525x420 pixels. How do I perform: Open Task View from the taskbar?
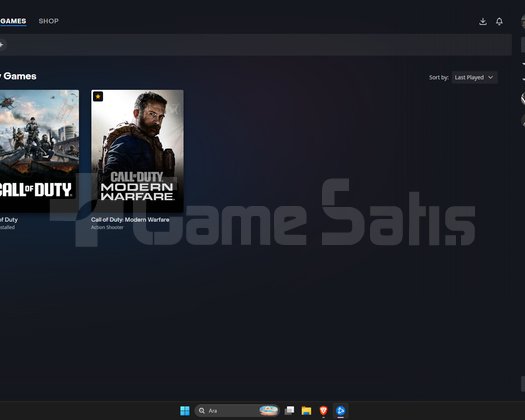point(289,410)
